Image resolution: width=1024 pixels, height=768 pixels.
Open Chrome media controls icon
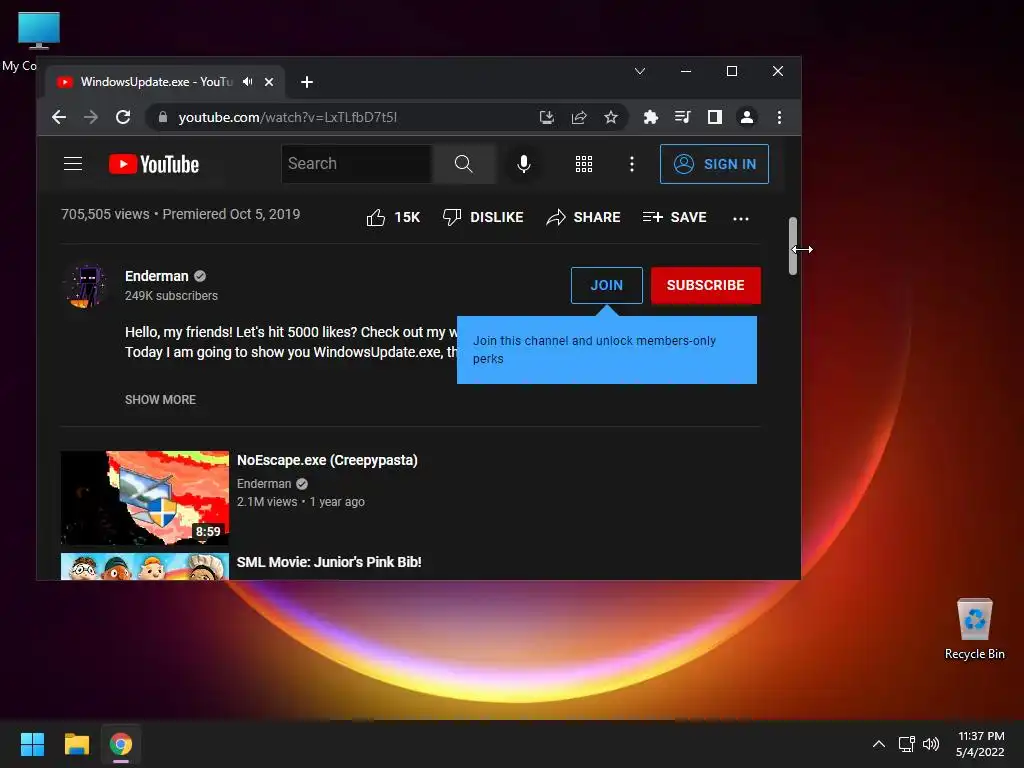pos(682,117)
